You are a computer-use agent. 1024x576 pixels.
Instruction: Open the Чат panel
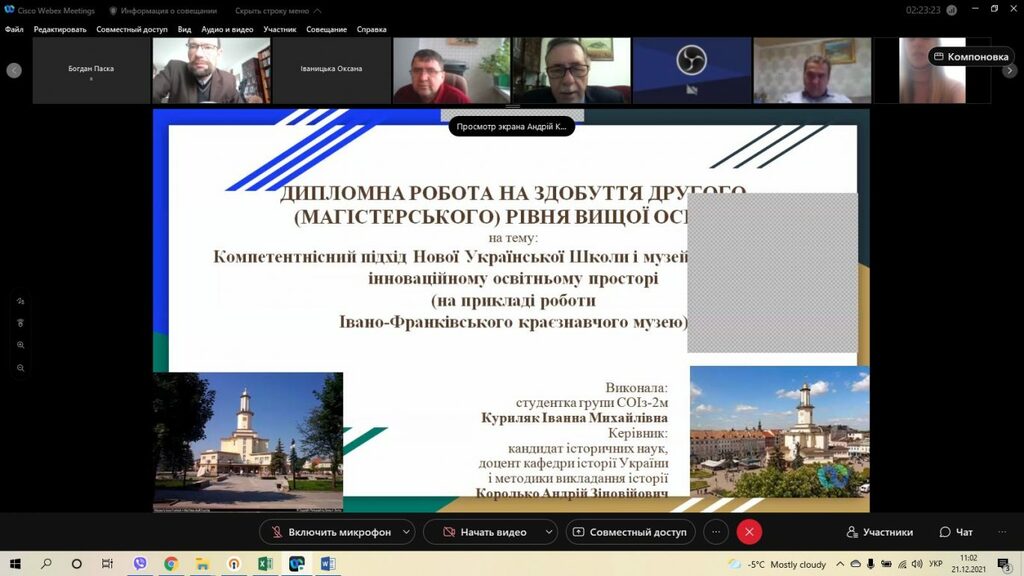click(956, 532)
